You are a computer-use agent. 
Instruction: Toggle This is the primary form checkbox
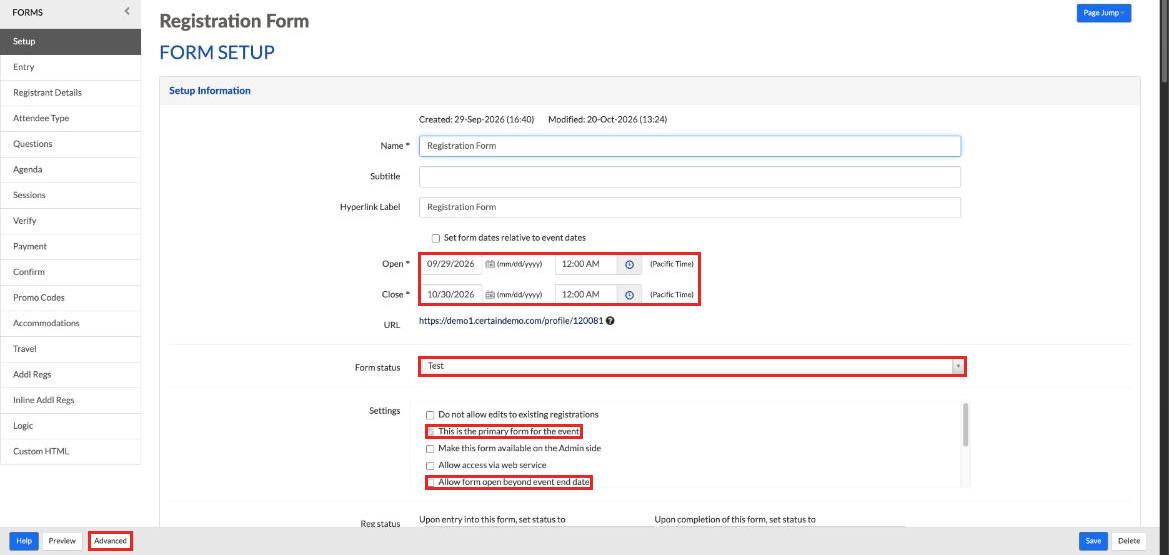click(429, 431)
